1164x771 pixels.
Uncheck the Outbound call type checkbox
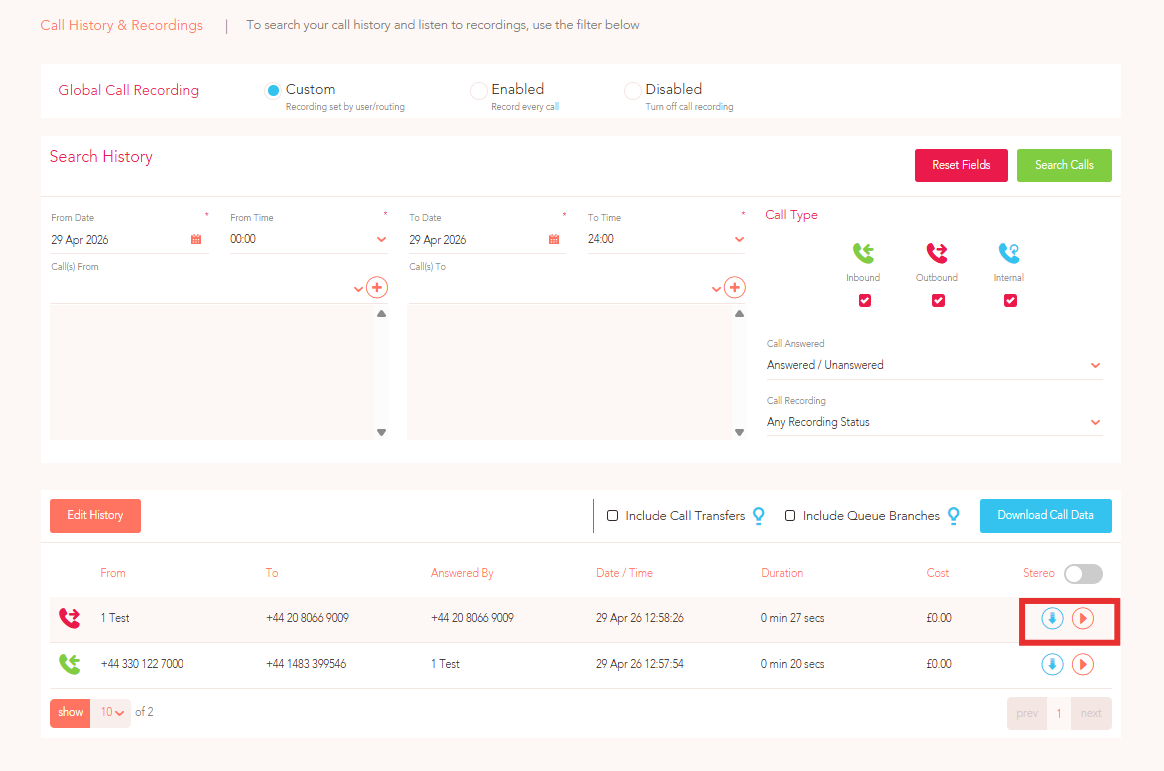938,301
